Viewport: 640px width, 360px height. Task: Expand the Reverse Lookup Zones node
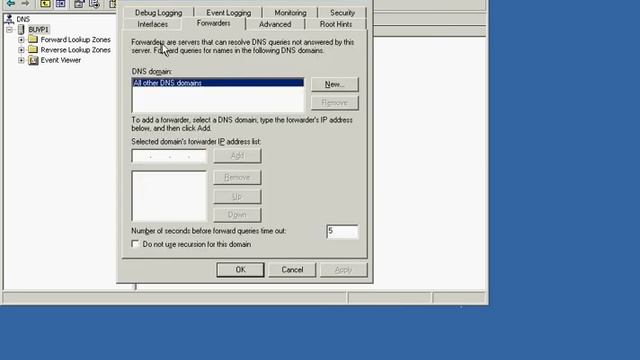tap(21, 50)
